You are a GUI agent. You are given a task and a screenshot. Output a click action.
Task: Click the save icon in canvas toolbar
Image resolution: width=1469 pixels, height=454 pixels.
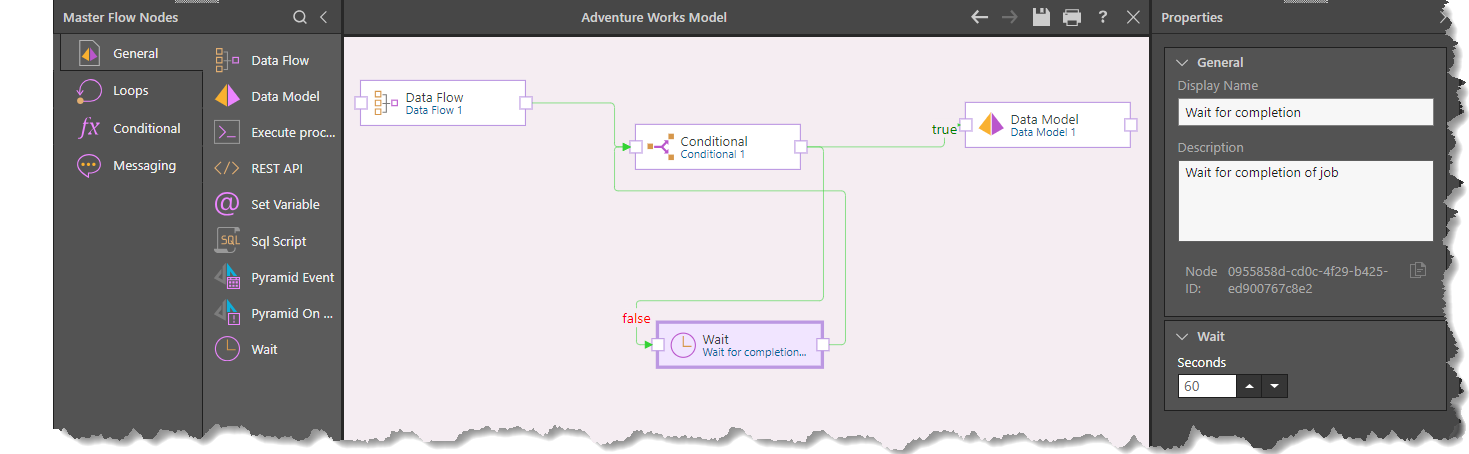tap(1041, 17)
